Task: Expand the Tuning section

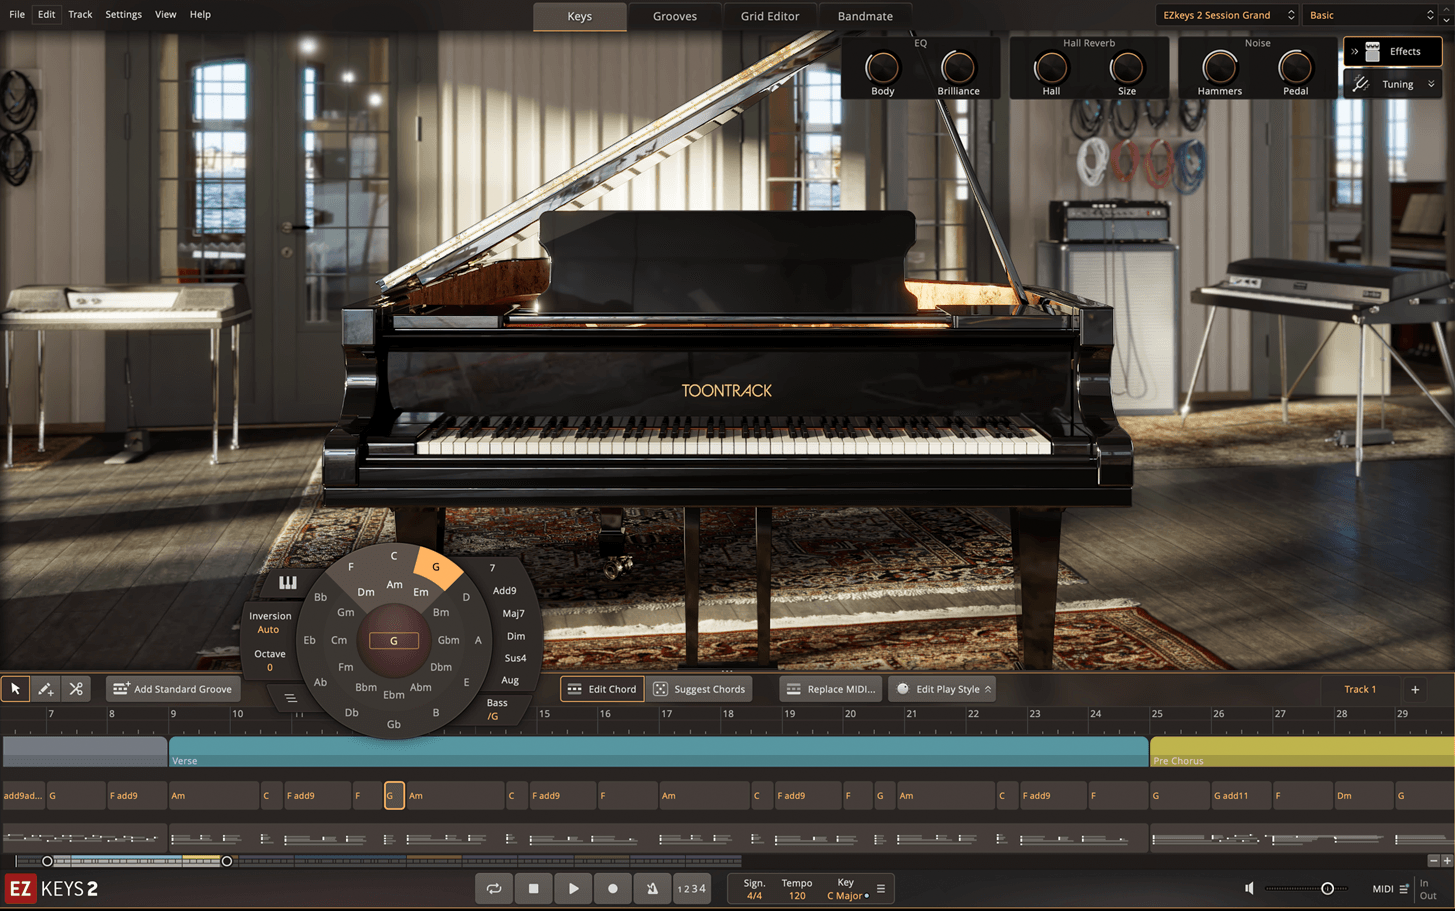Action: [x=1395, y=84]
